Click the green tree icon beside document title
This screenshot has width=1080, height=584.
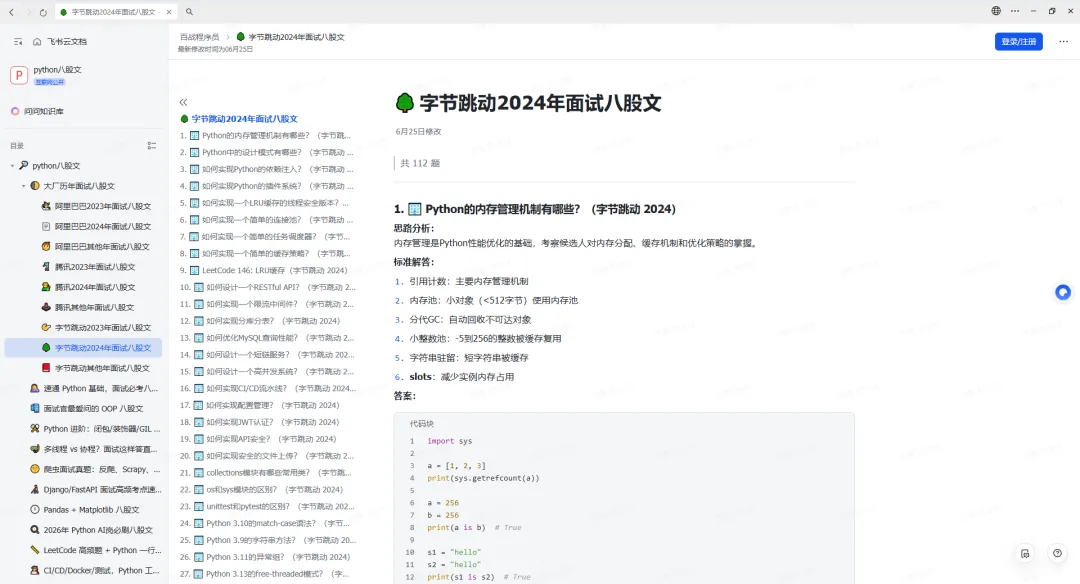404,103
